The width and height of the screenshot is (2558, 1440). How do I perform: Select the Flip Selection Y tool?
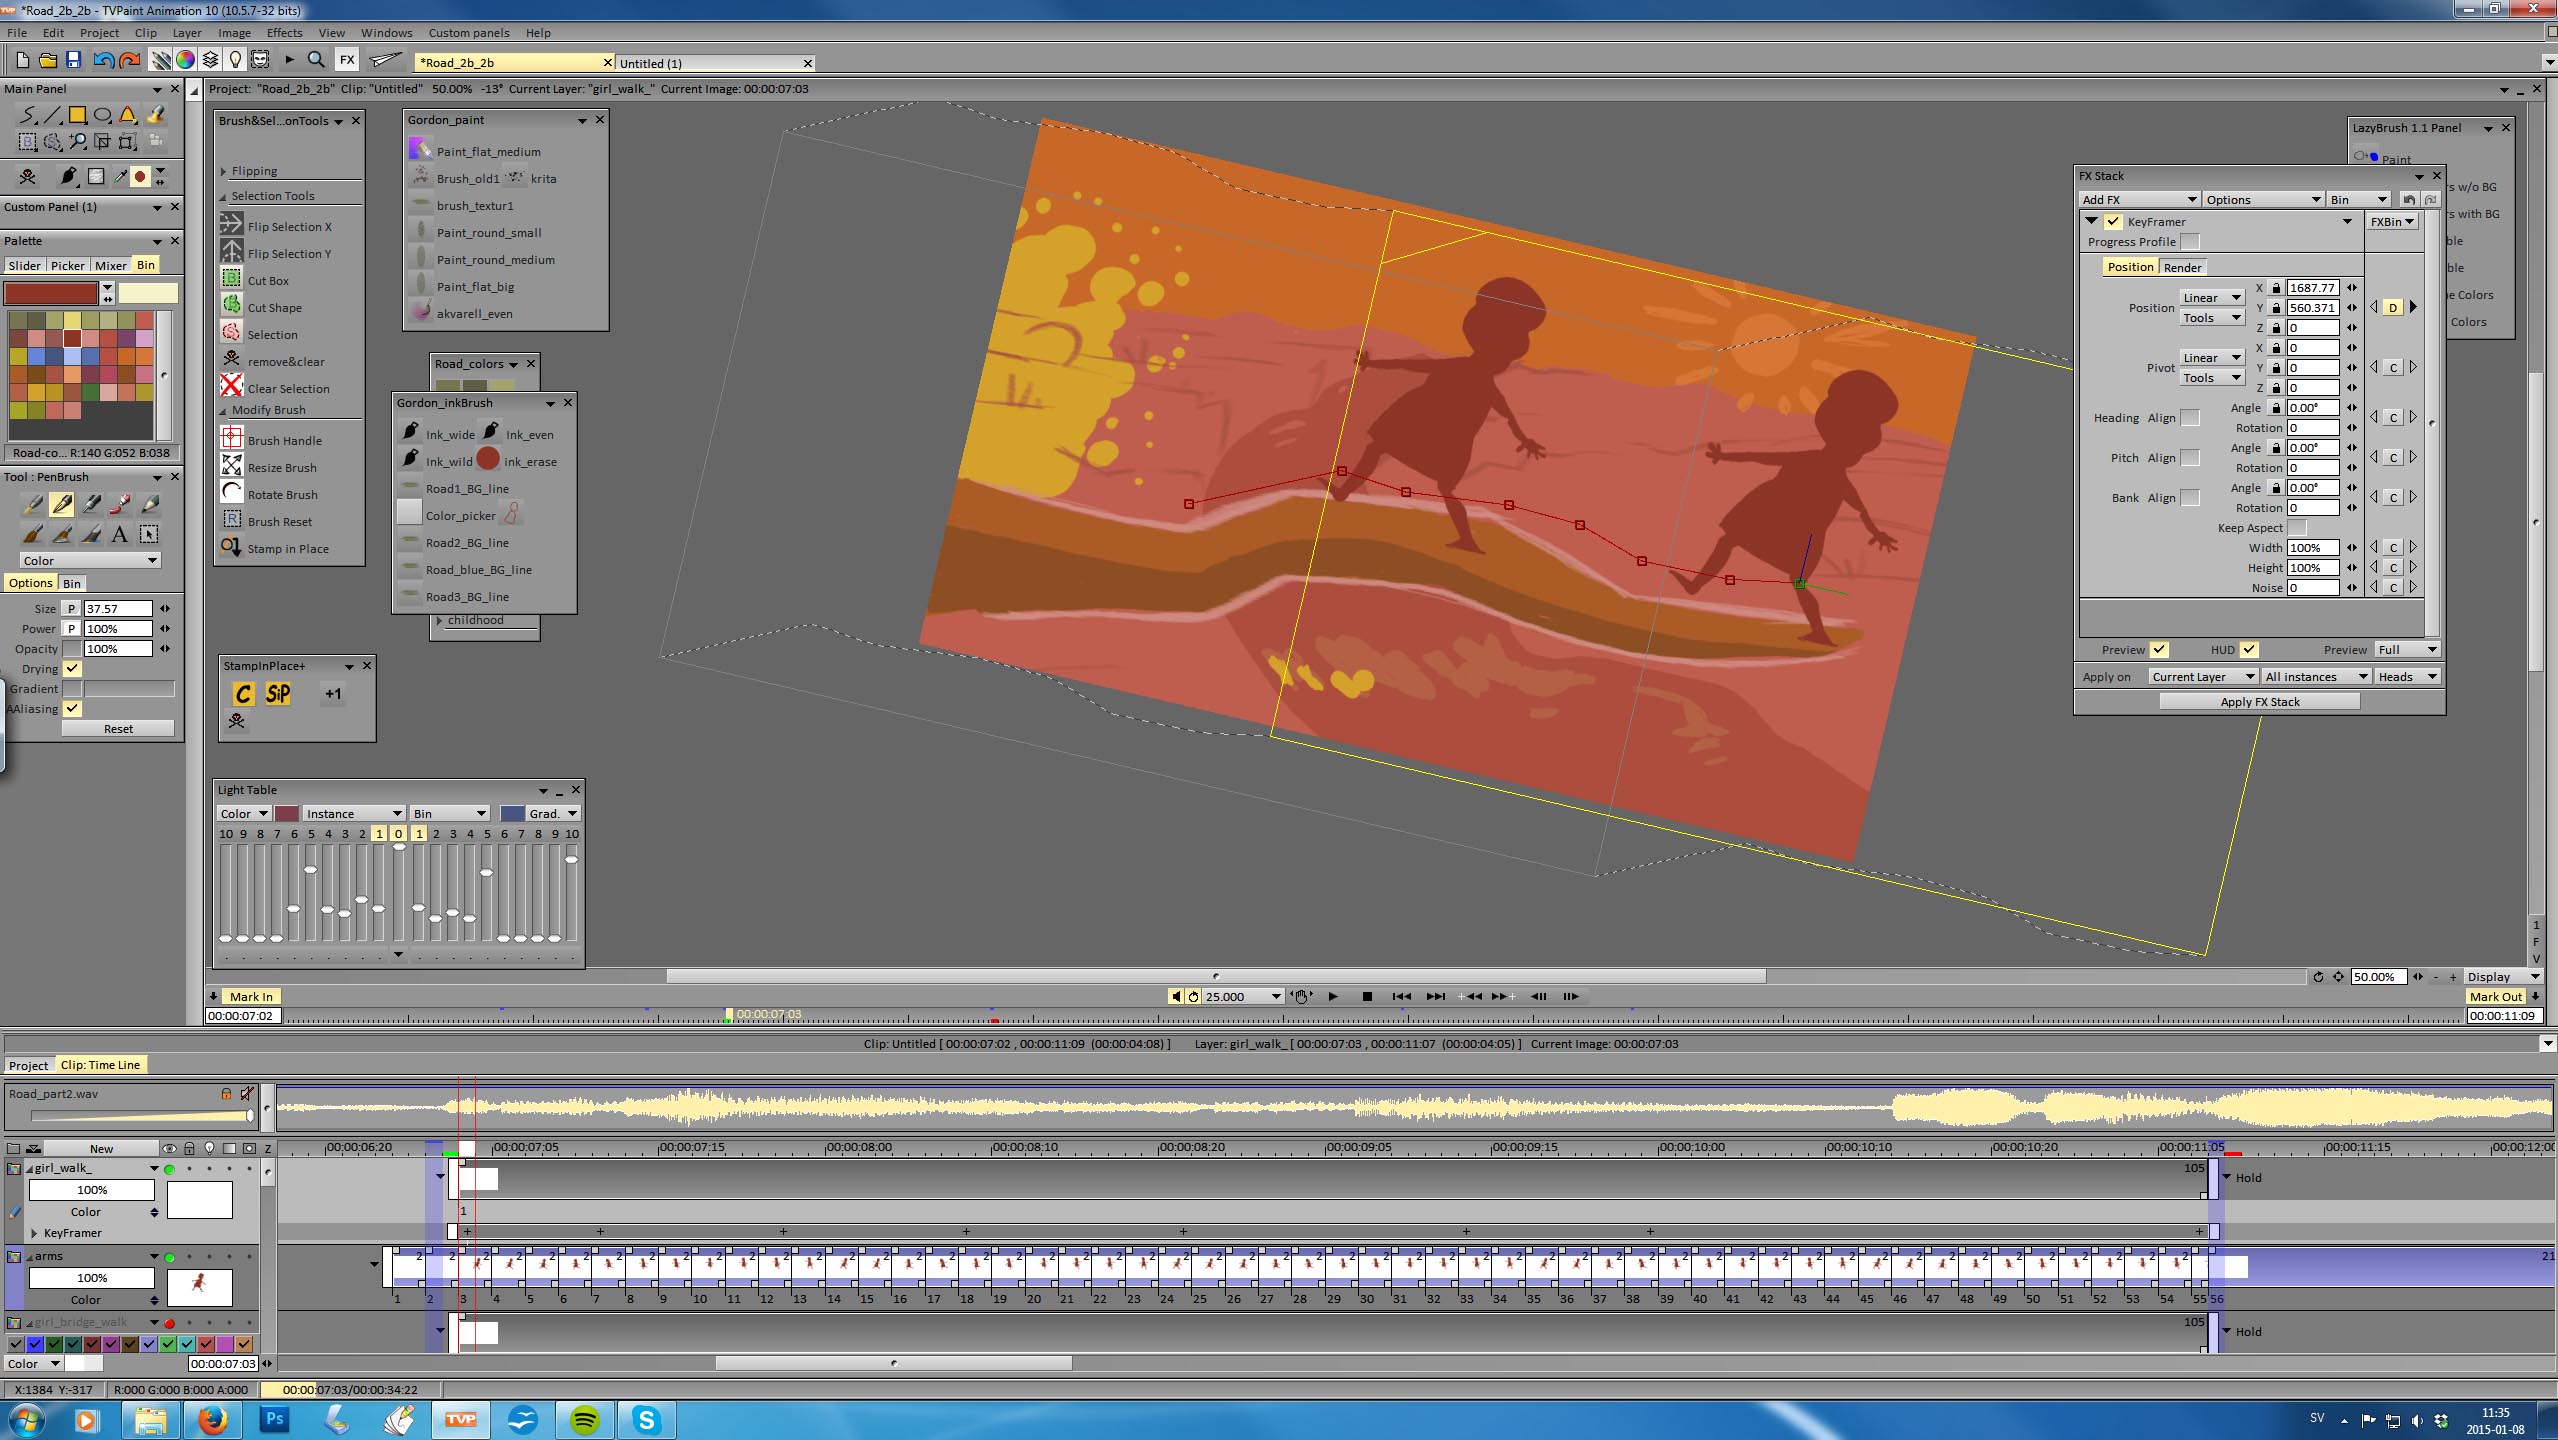(x=289, y=254)
